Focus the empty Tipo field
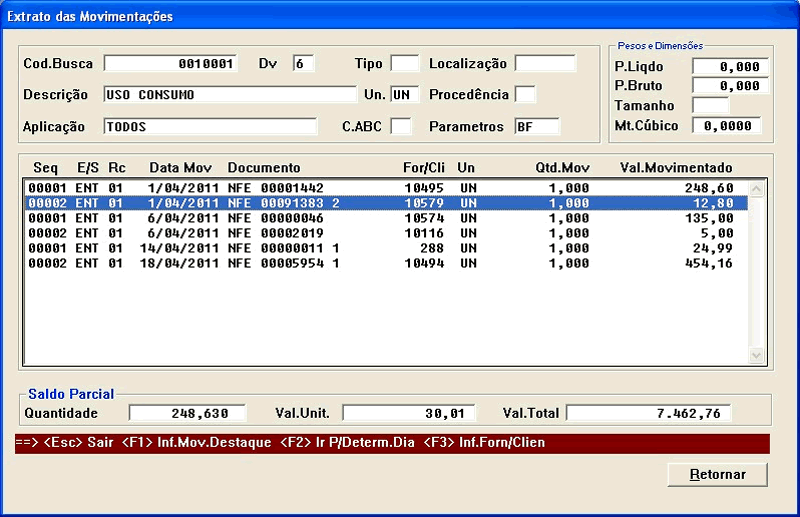Screen dimensions: 800x517 coord(405,63)
